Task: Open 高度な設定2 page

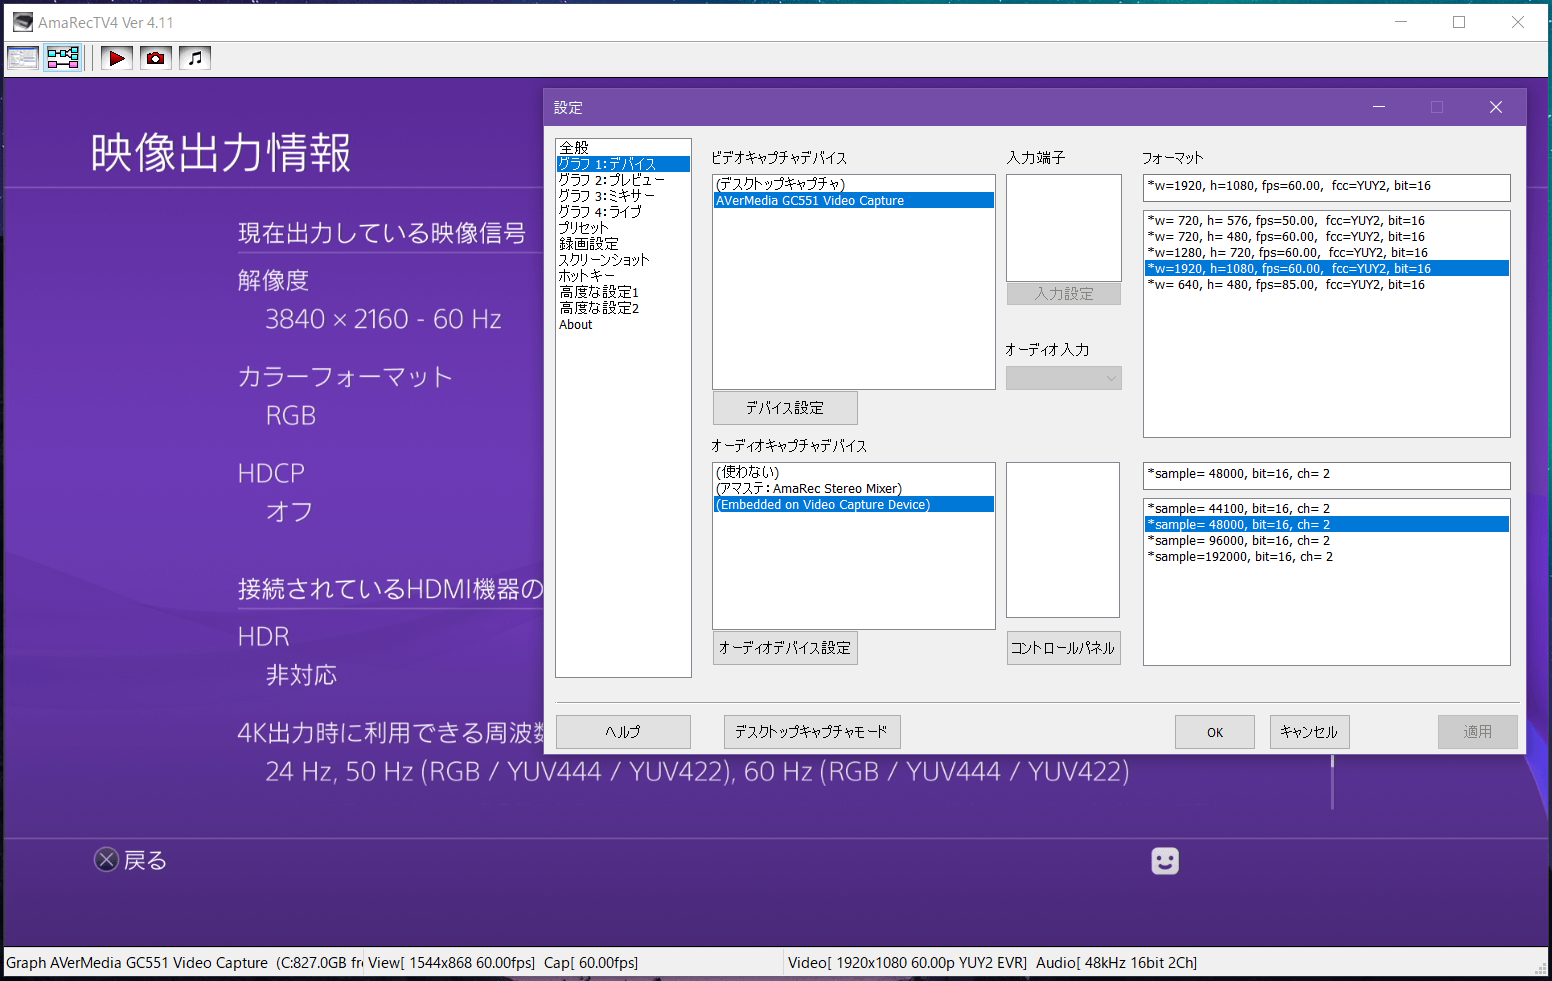Action: click(623, 308)
